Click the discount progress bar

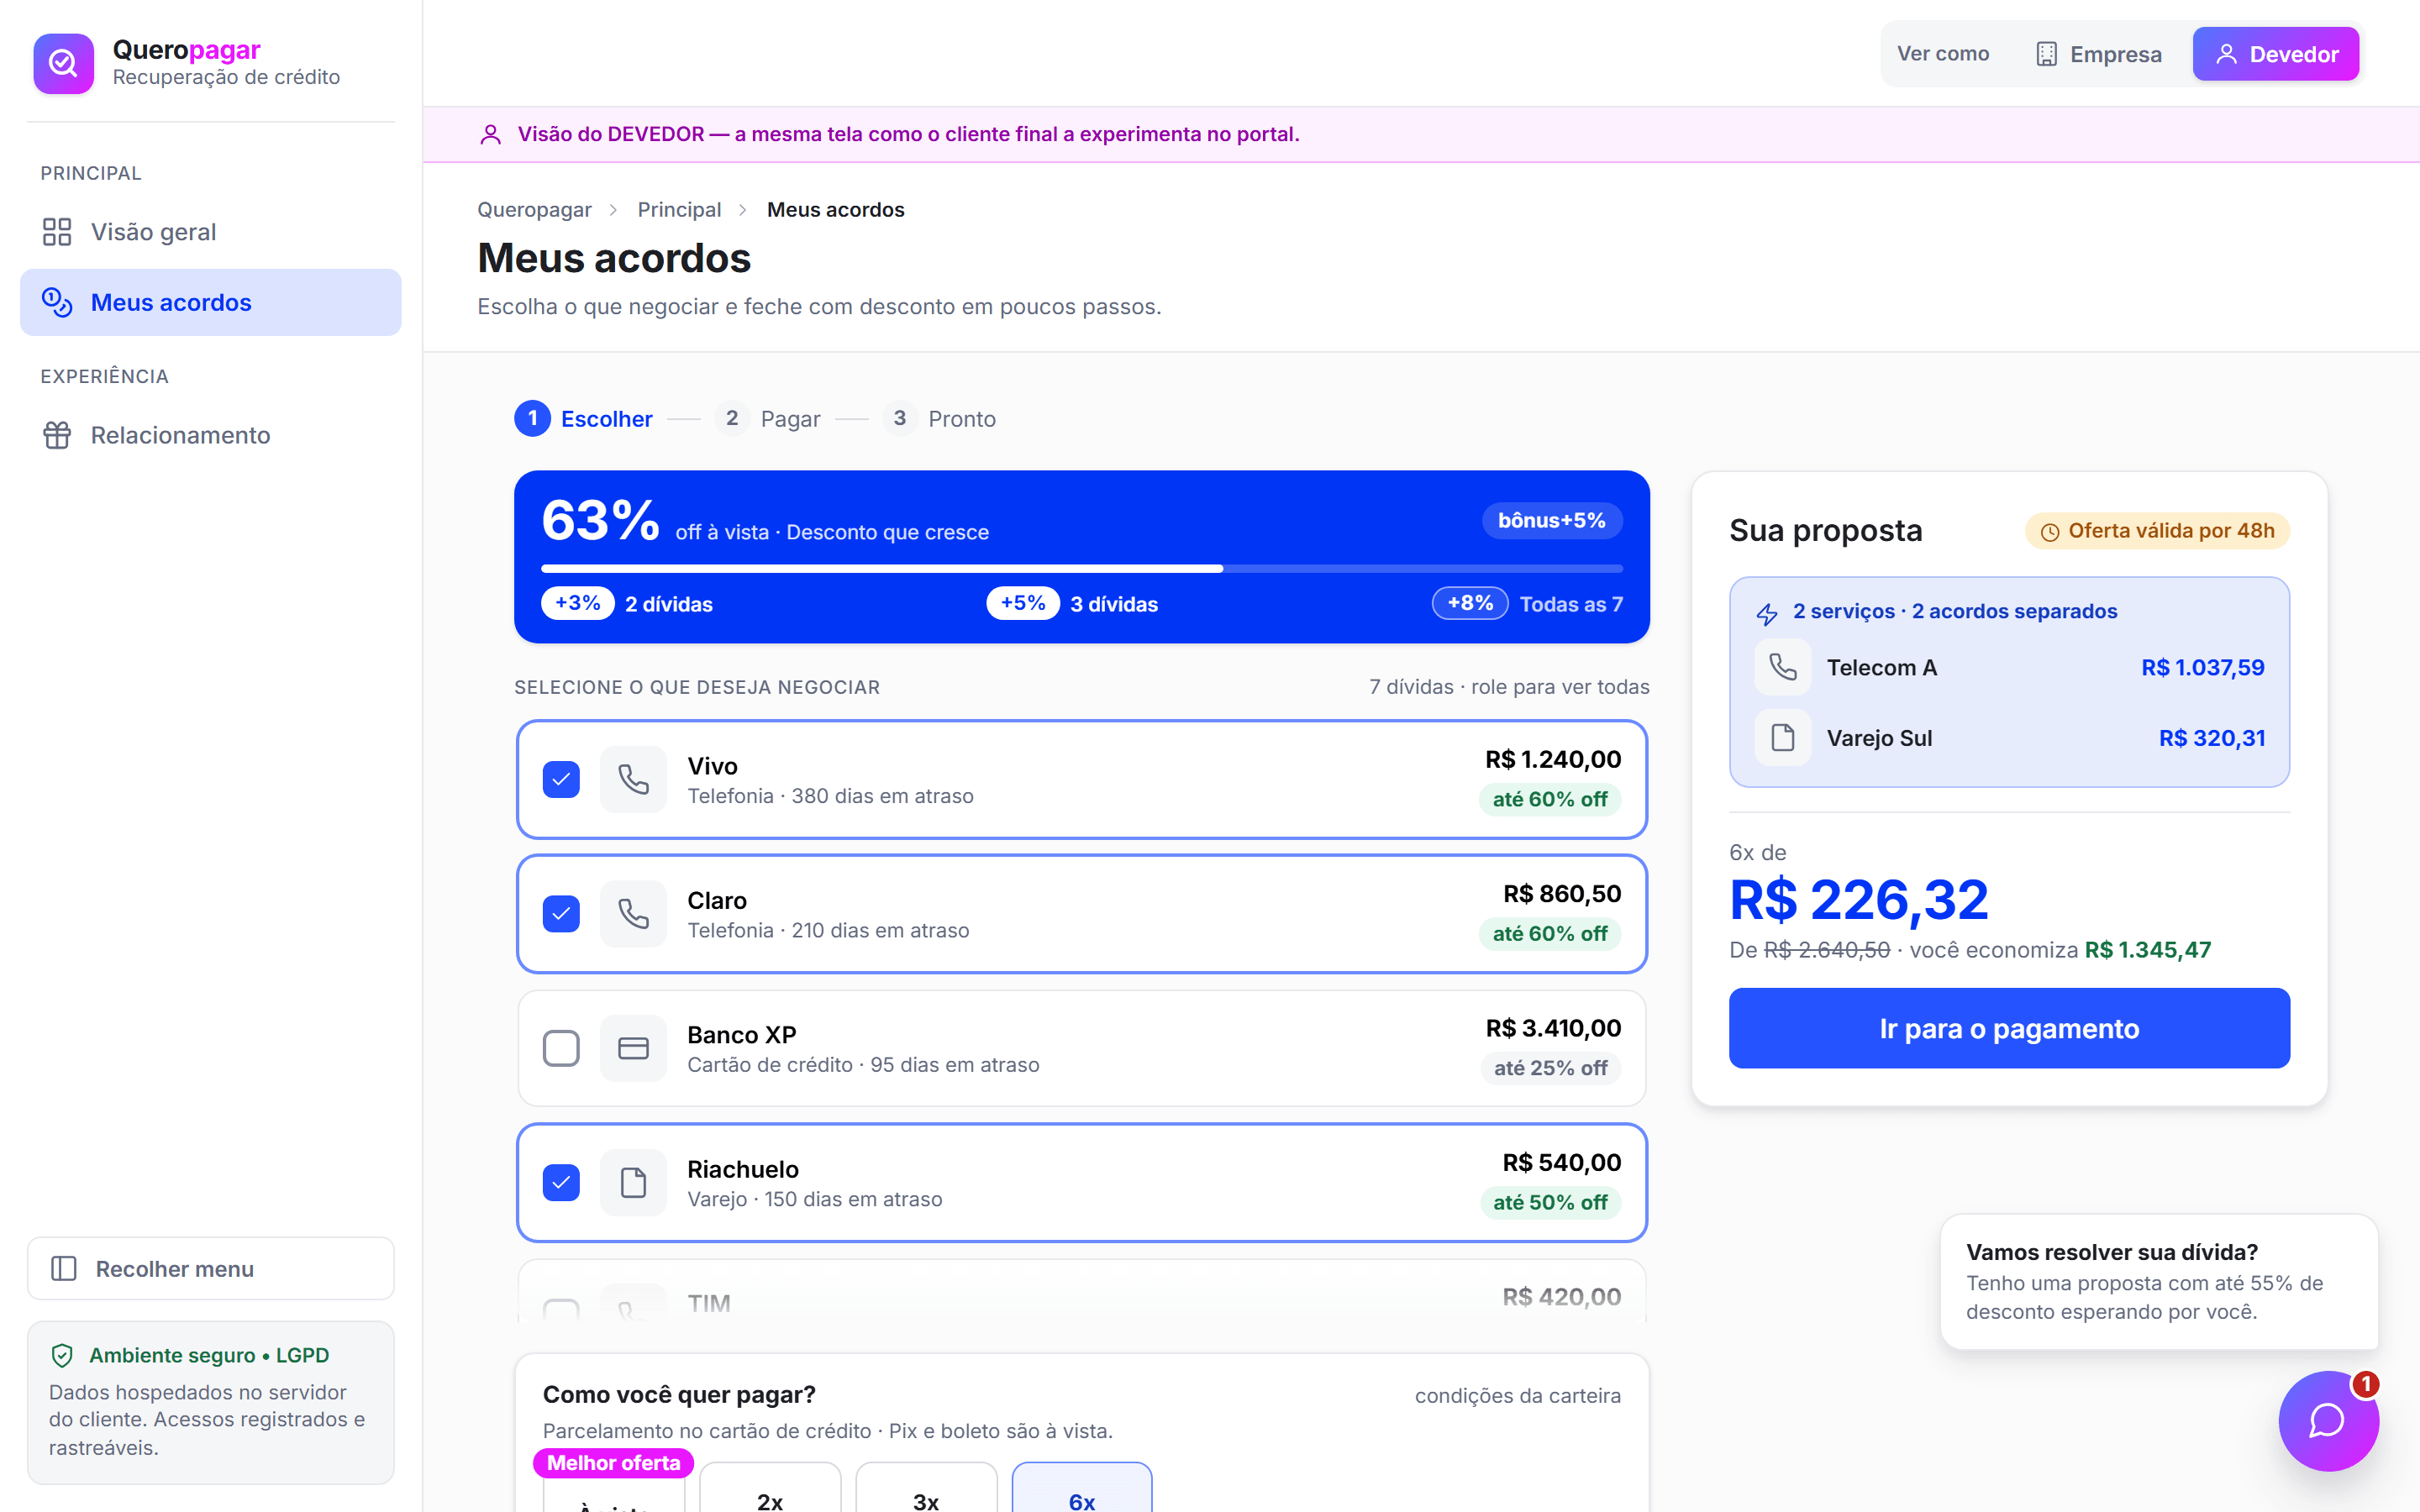(x=1081, y=568)
